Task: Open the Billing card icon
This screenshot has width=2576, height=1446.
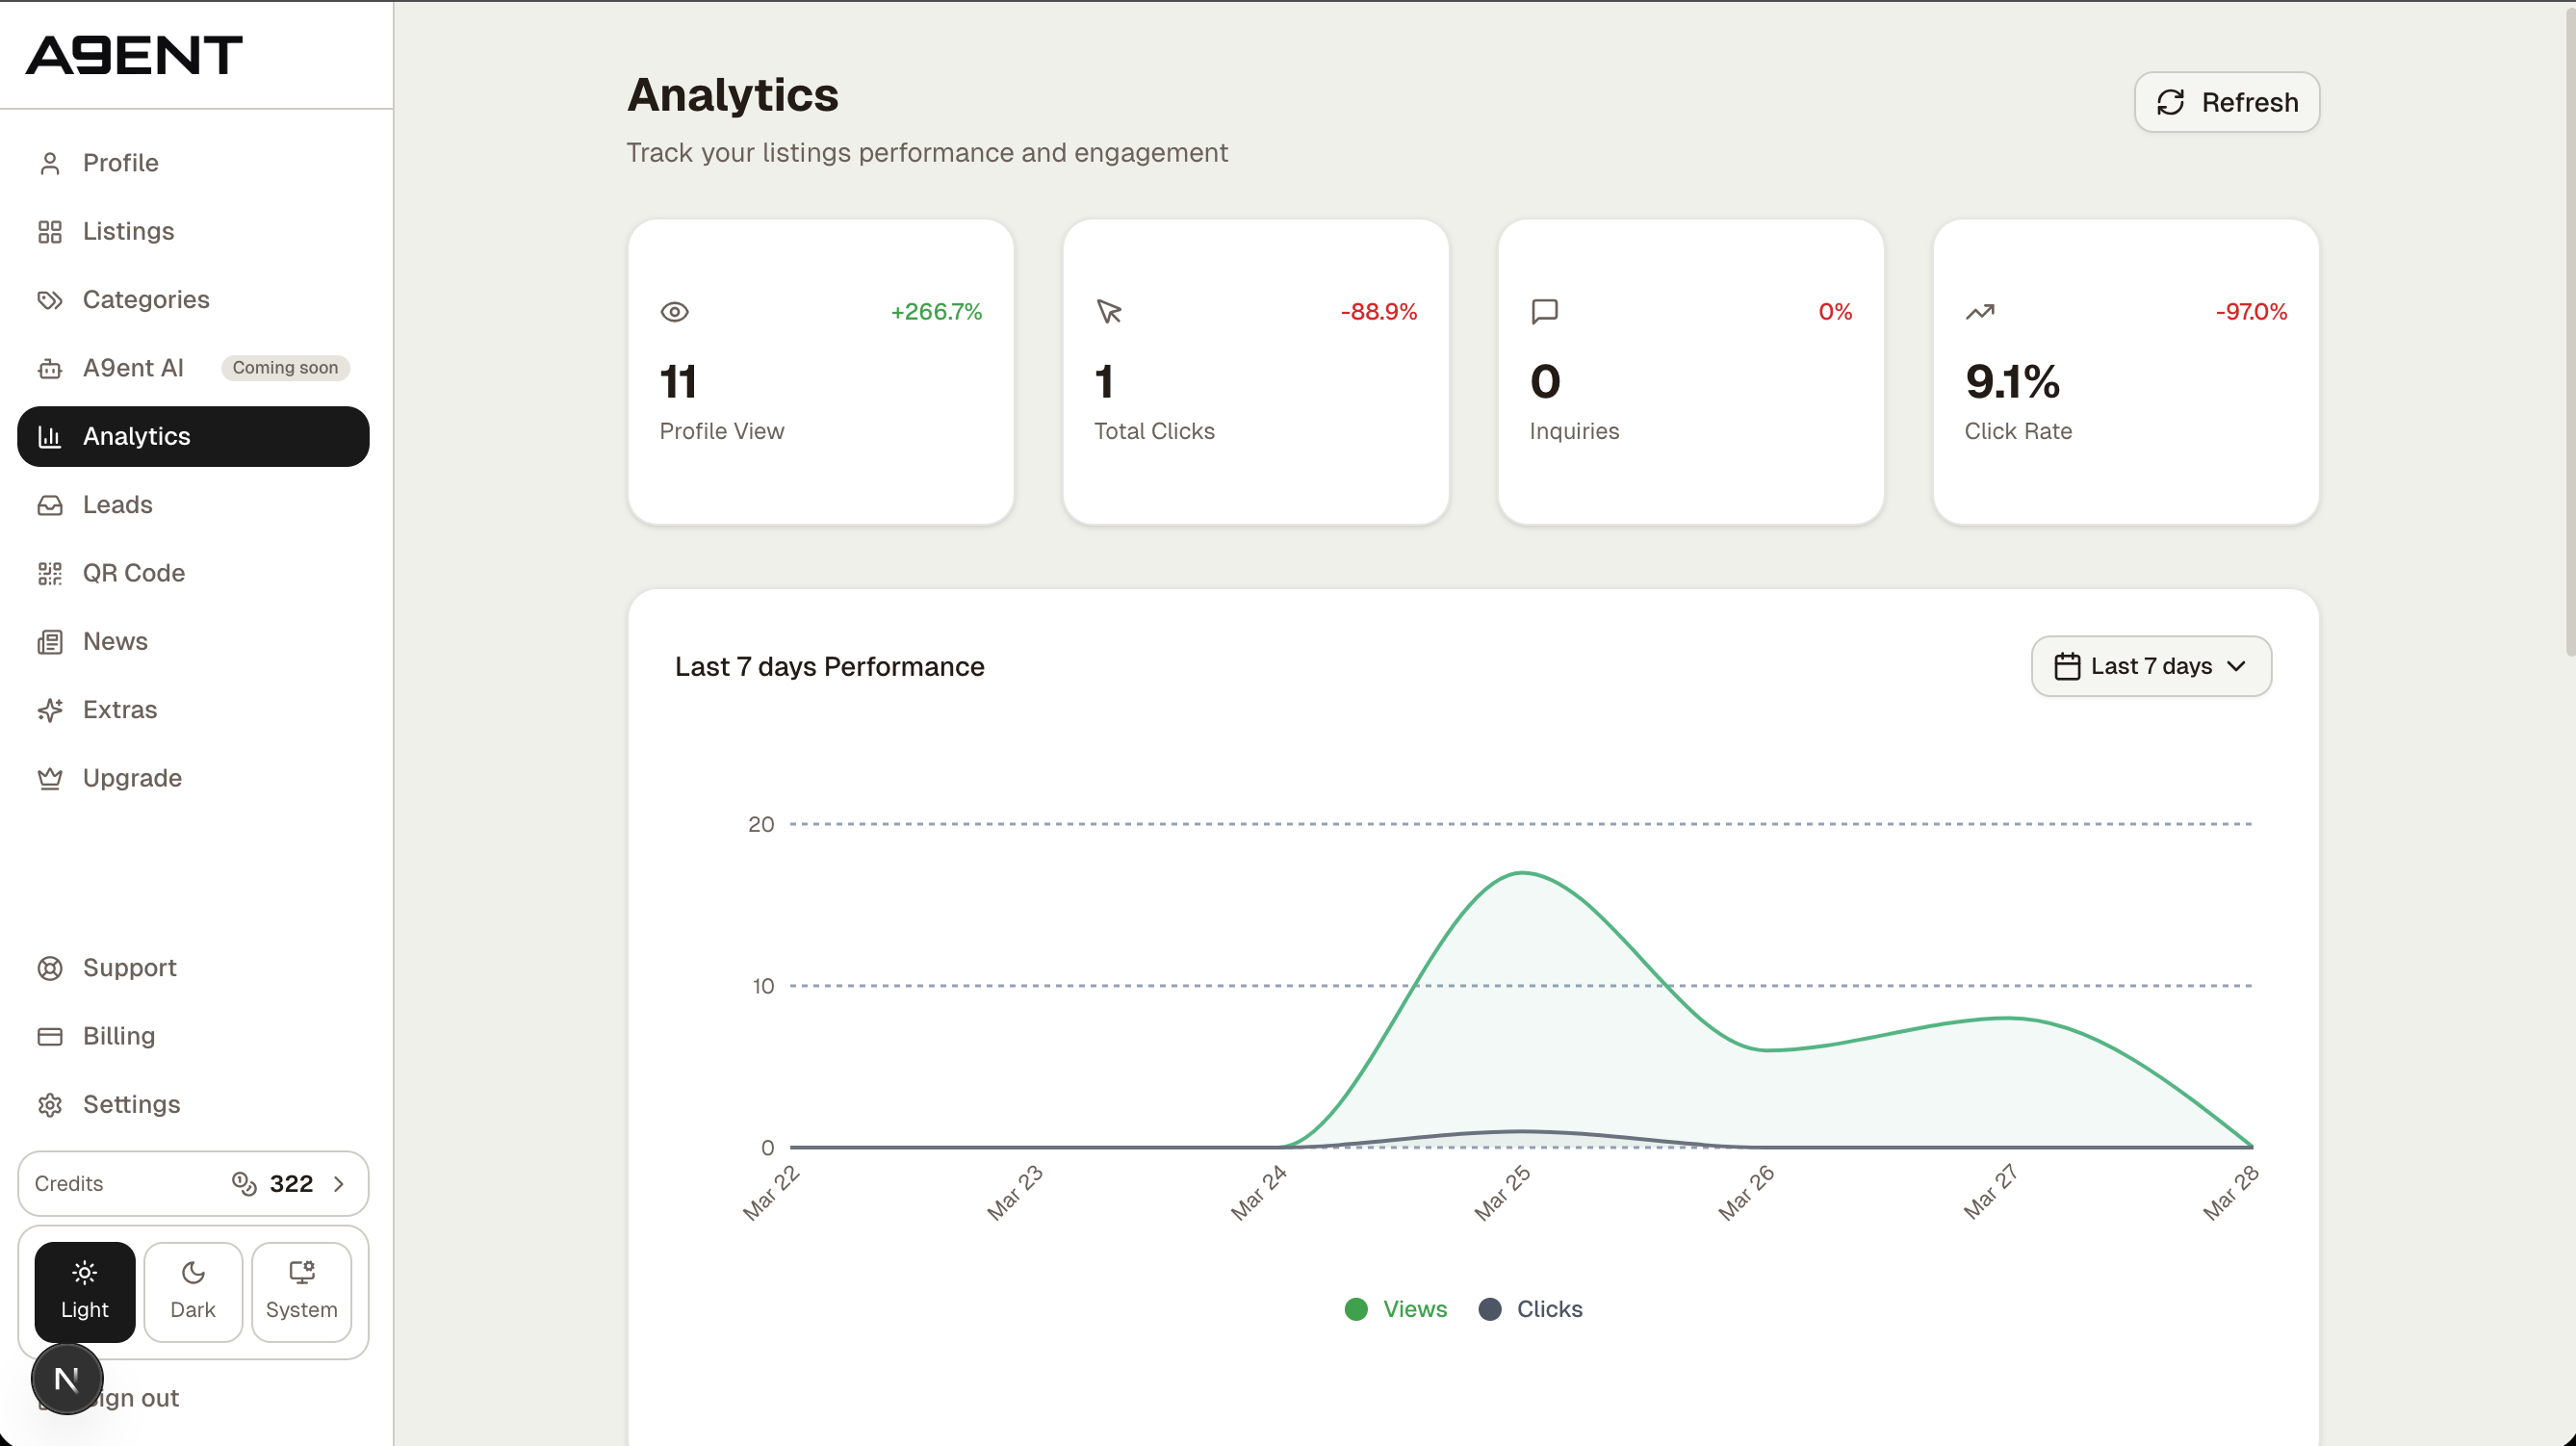Action: (51, 1036)
